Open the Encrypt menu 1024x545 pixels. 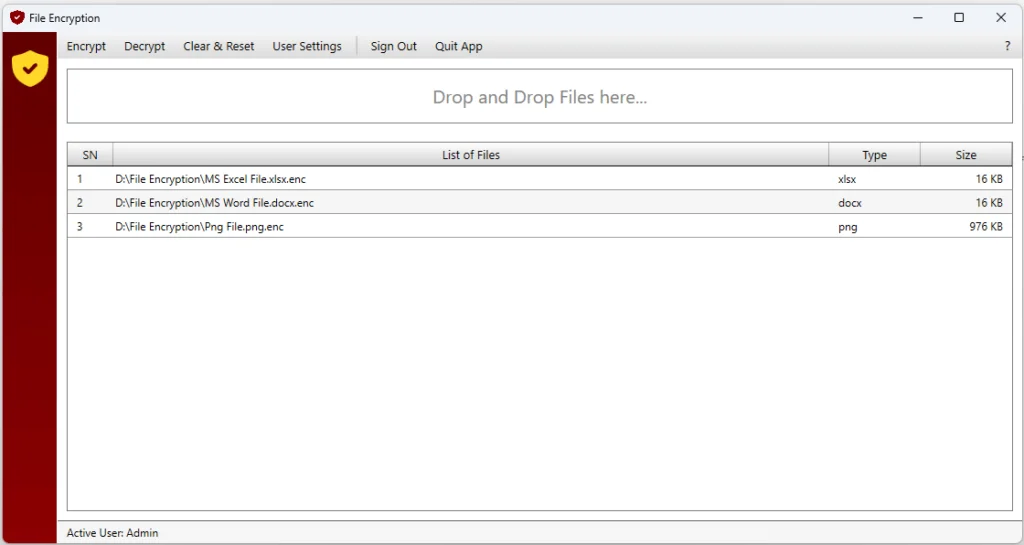pos(86,46)
